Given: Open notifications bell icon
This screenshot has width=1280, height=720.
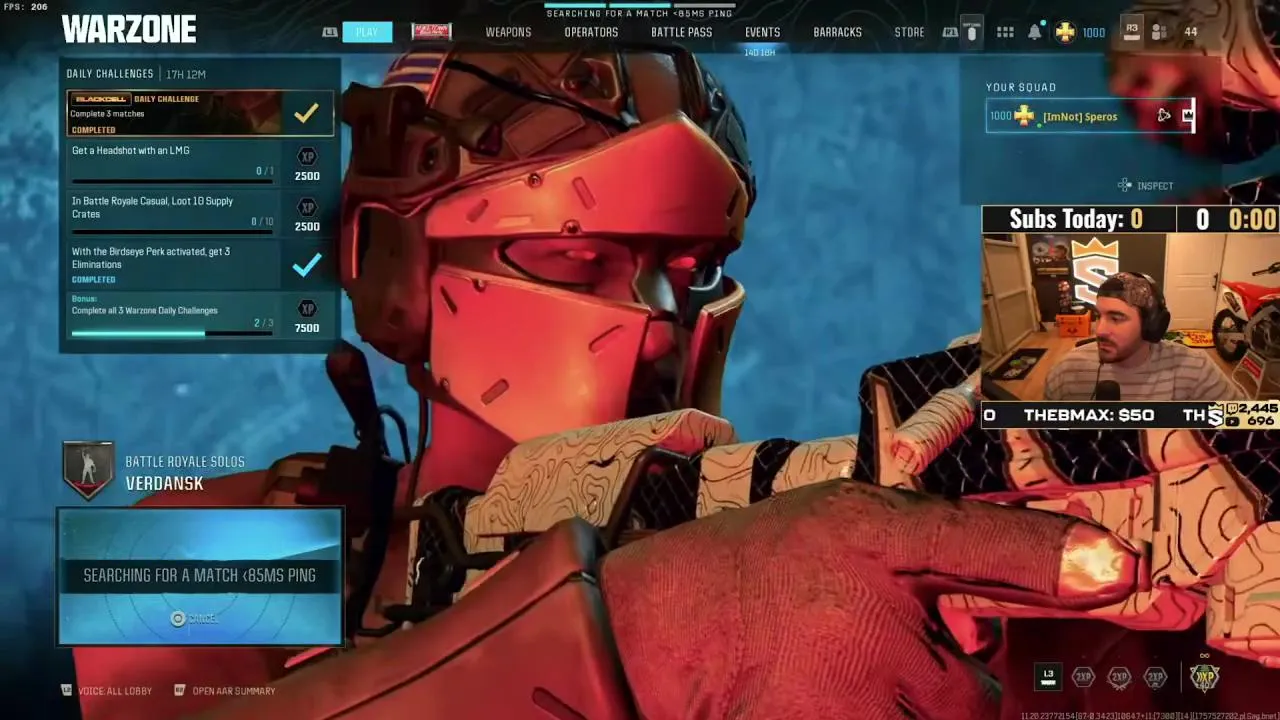Looking at the screenshot, I should [x=1035, y=32].
